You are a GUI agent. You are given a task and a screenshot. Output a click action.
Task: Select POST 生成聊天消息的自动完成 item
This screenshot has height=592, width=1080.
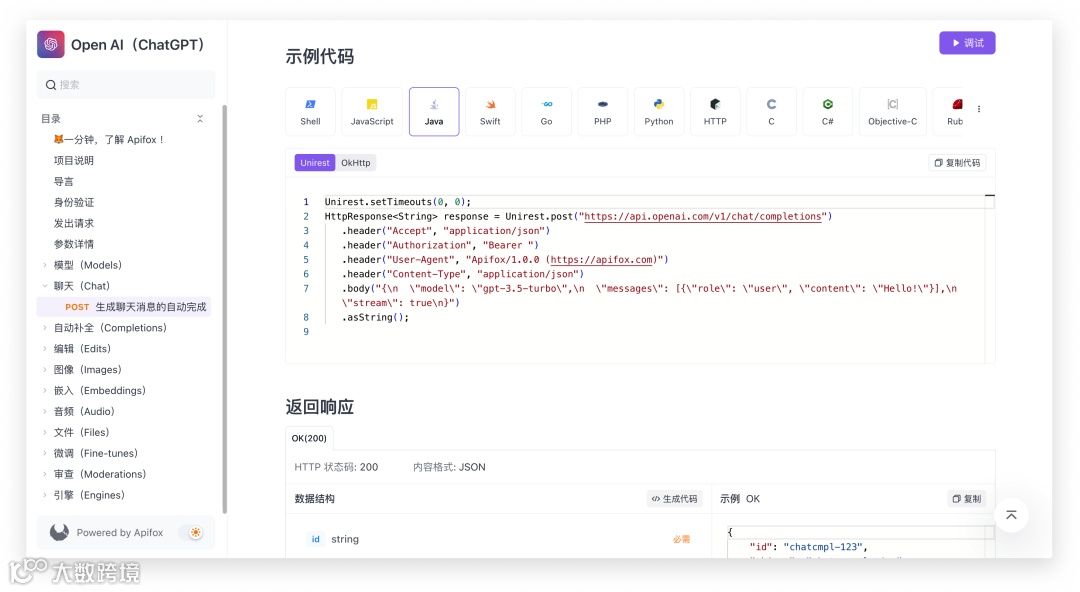tap(124, 307)
